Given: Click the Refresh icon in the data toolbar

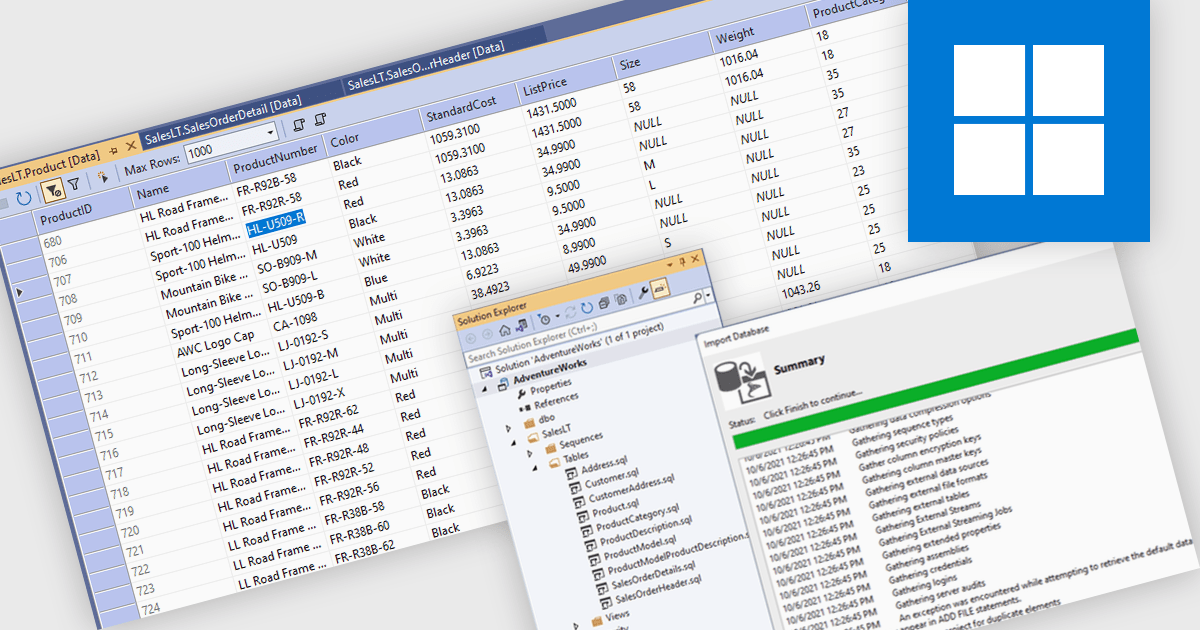Looking at the screenshot, I should [24, 198].
